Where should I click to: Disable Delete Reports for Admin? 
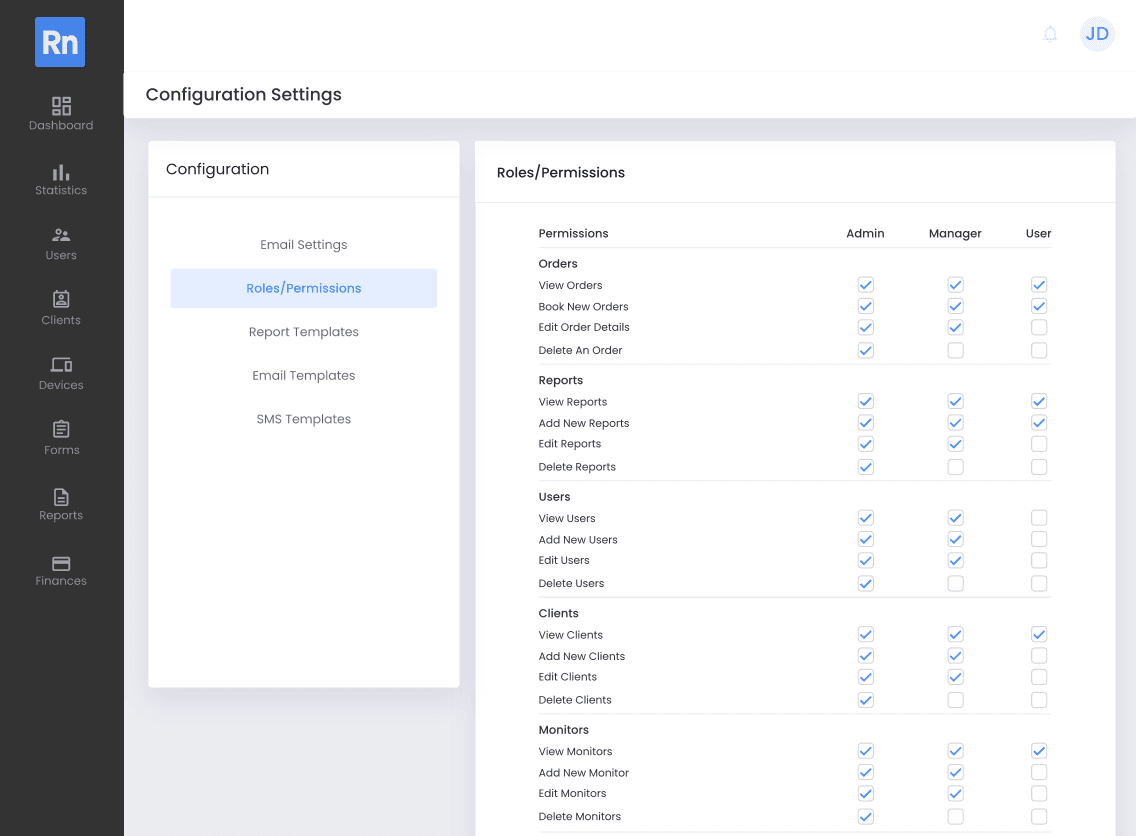point(866,467)
